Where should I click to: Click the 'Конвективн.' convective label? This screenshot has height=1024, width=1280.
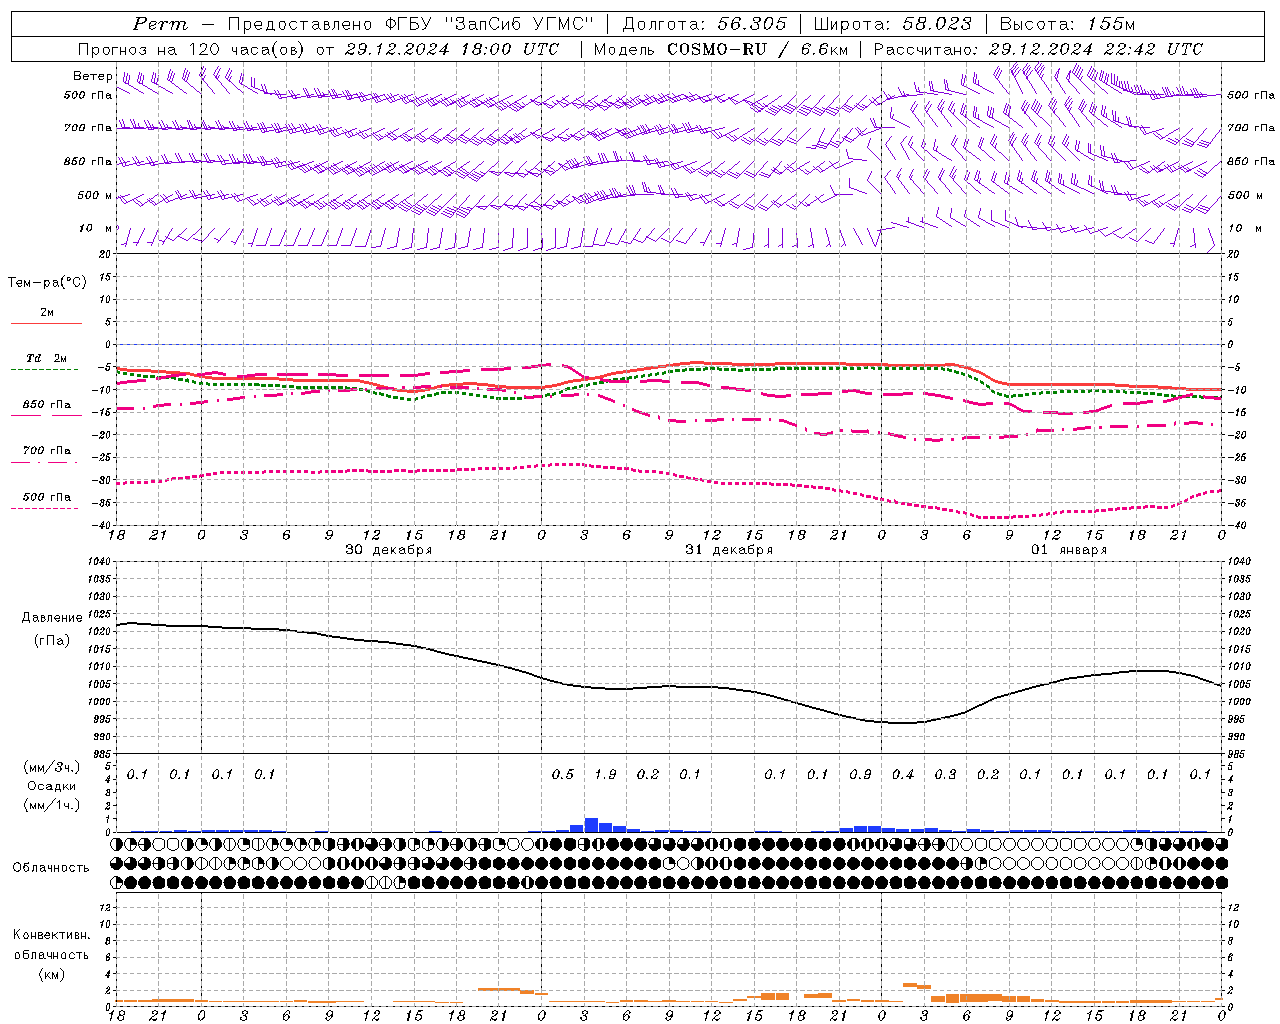pos(51,935)
